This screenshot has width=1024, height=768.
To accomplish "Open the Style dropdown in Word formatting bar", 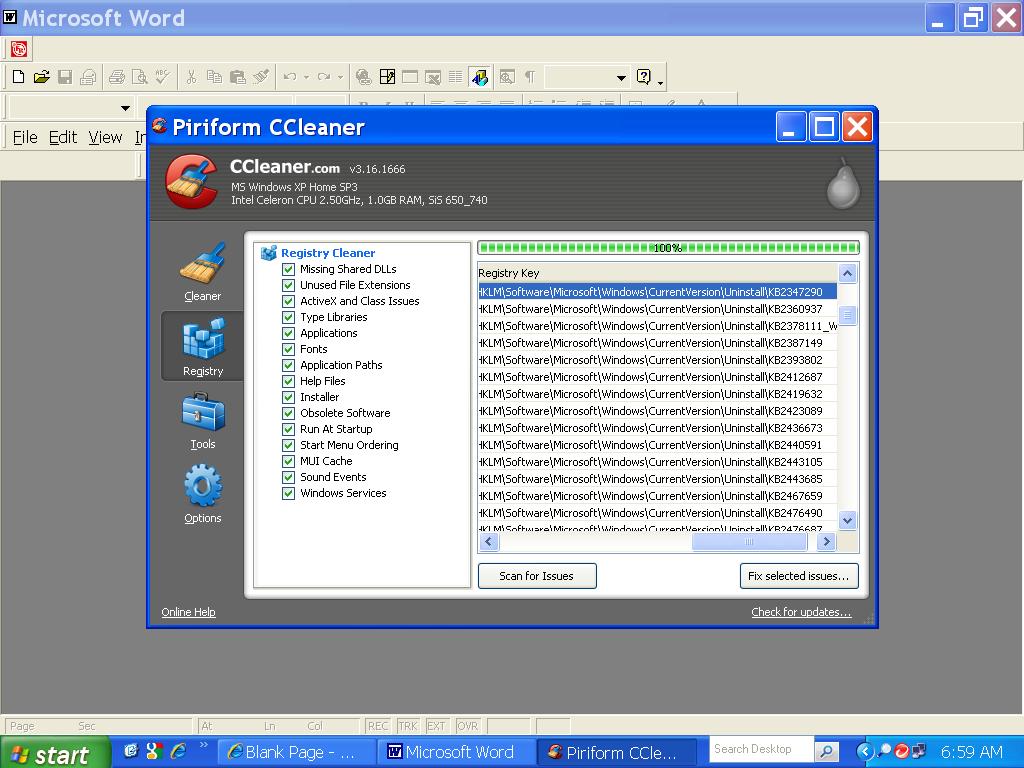I will [x=125, y=108].
